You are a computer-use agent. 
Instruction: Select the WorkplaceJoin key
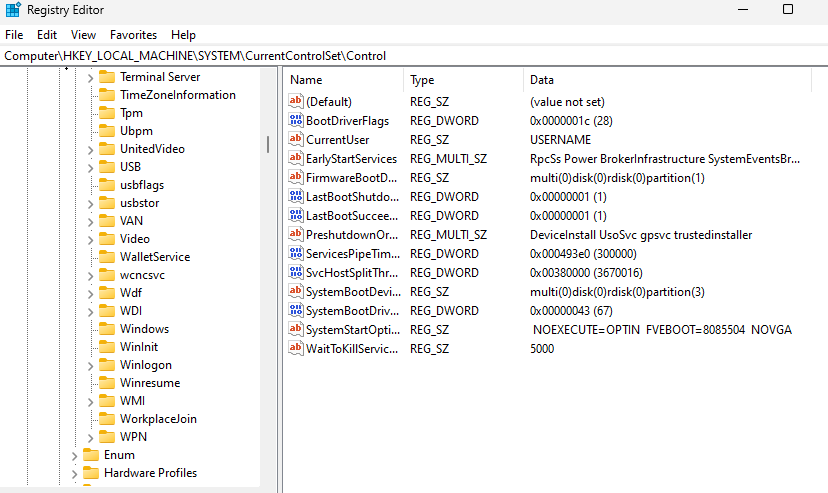coord(158,419)
